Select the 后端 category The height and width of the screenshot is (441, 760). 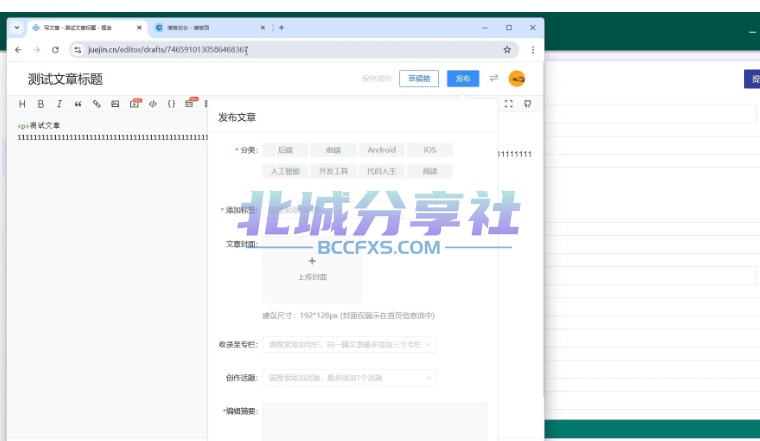tap(285, 150)
